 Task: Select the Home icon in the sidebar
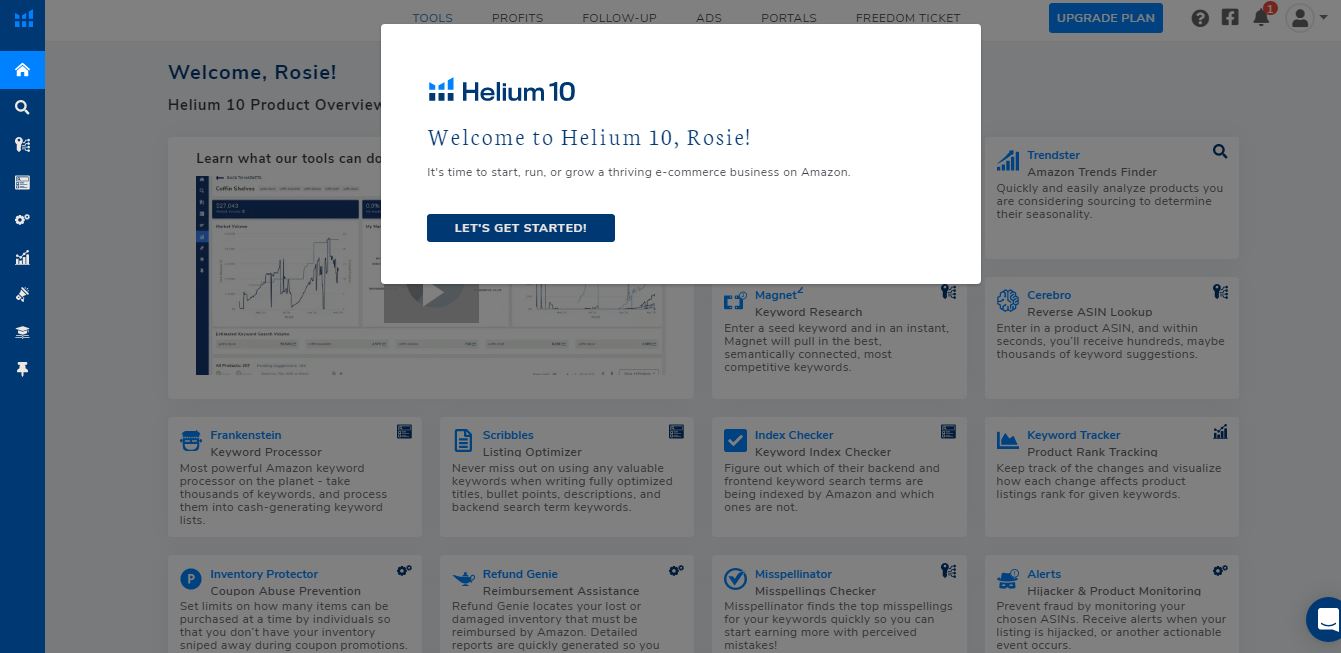[22, 70]
